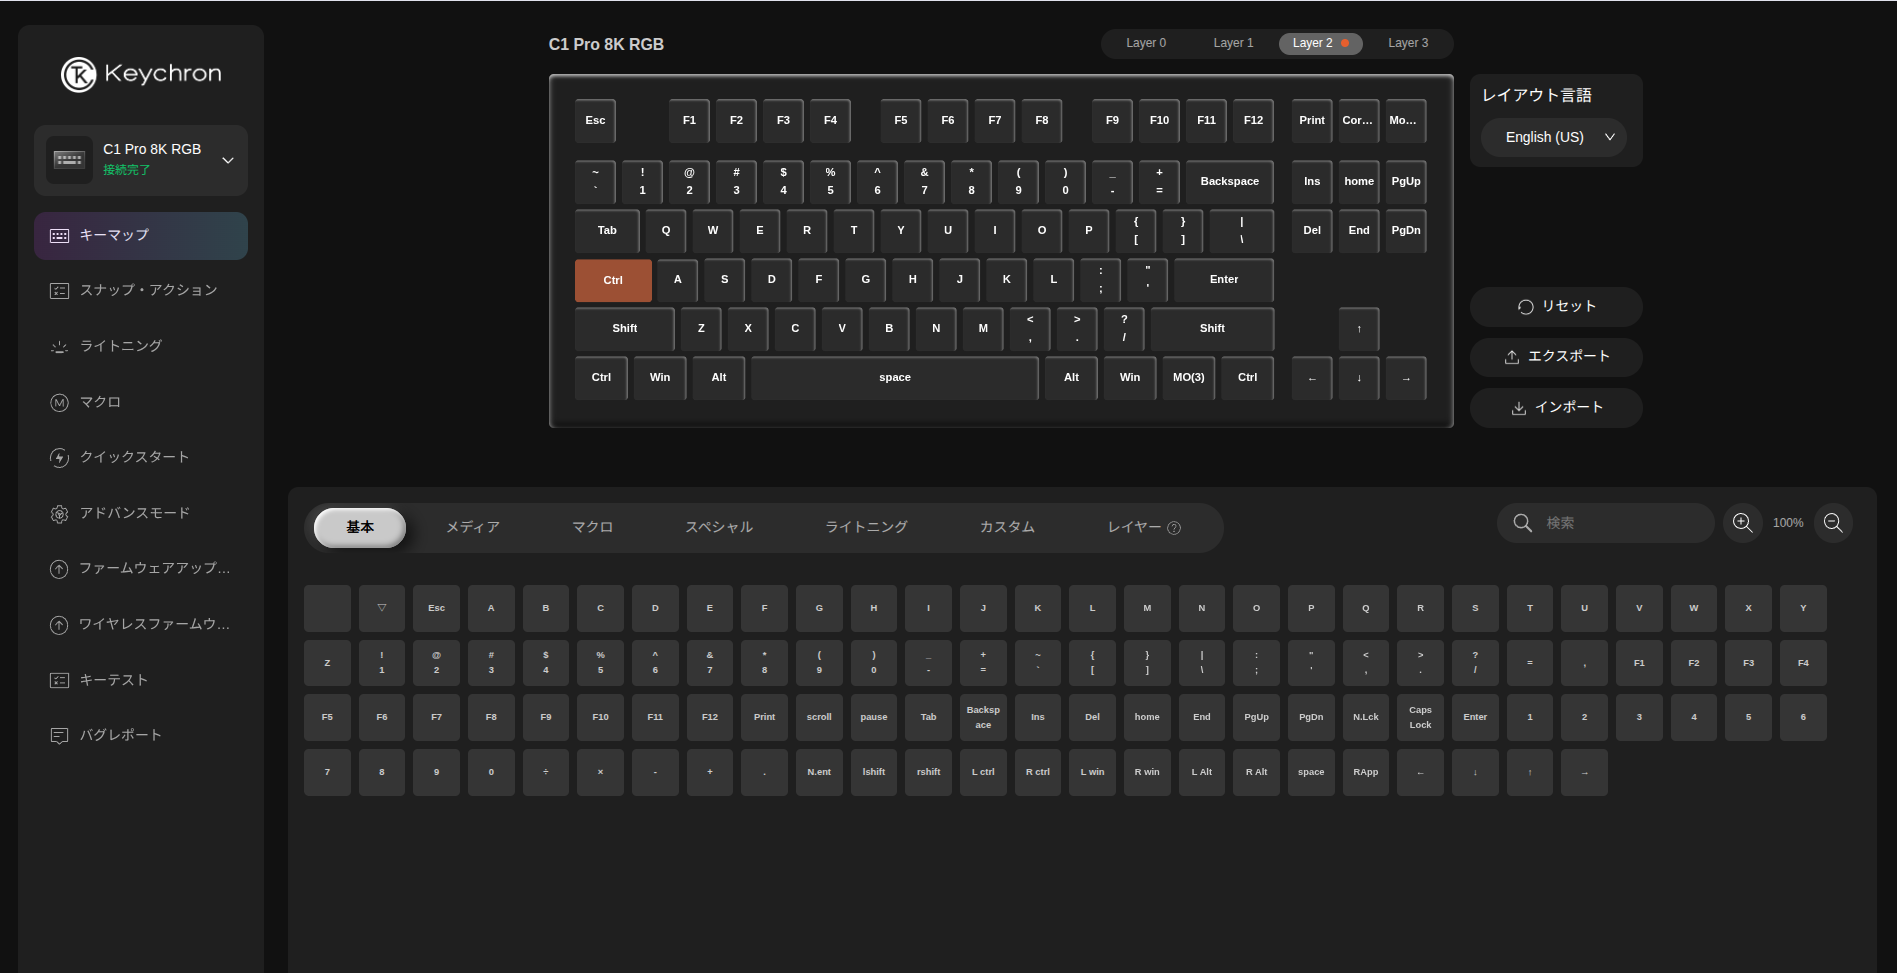Click the リセット button
Screen dimensions: 1897x973
[x=1556, y=307]
